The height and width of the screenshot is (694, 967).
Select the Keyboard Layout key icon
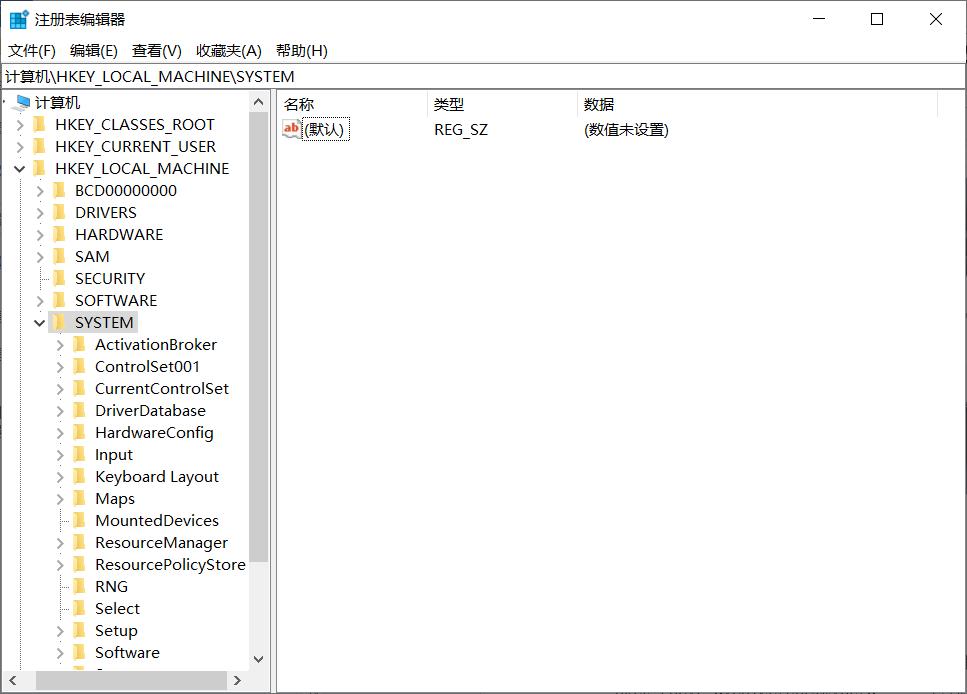[81, 476]
